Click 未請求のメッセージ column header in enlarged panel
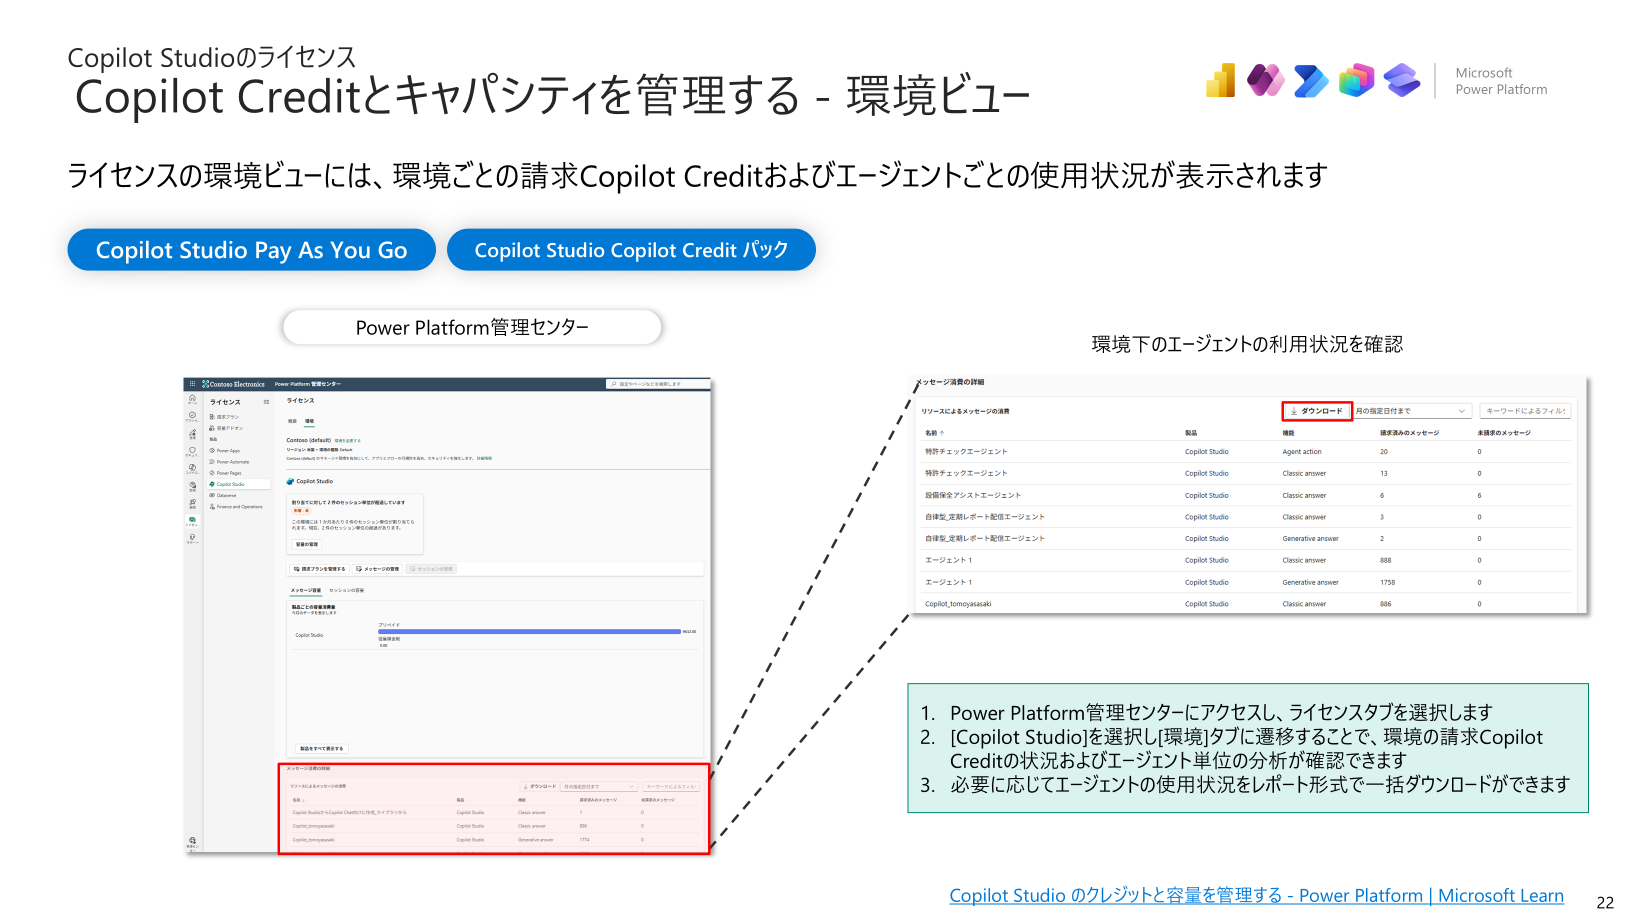The width and height of the screenshot is (1632, 918). pyautogui.click(x=1503, y=433)
